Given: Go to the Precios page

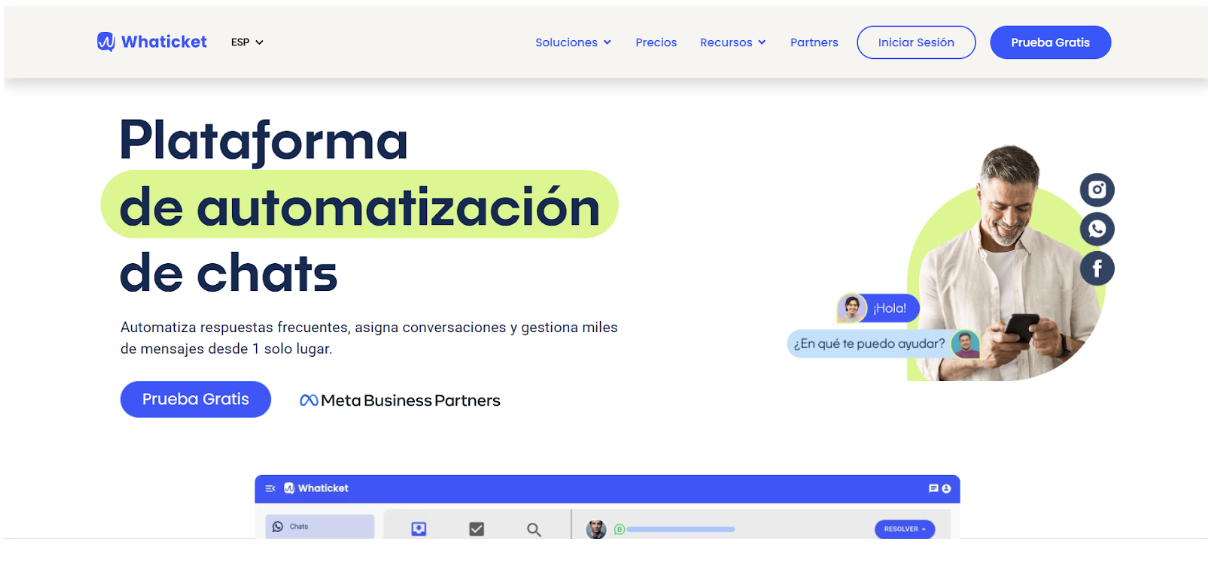Looking at the screenshot, I should [656, 42].
